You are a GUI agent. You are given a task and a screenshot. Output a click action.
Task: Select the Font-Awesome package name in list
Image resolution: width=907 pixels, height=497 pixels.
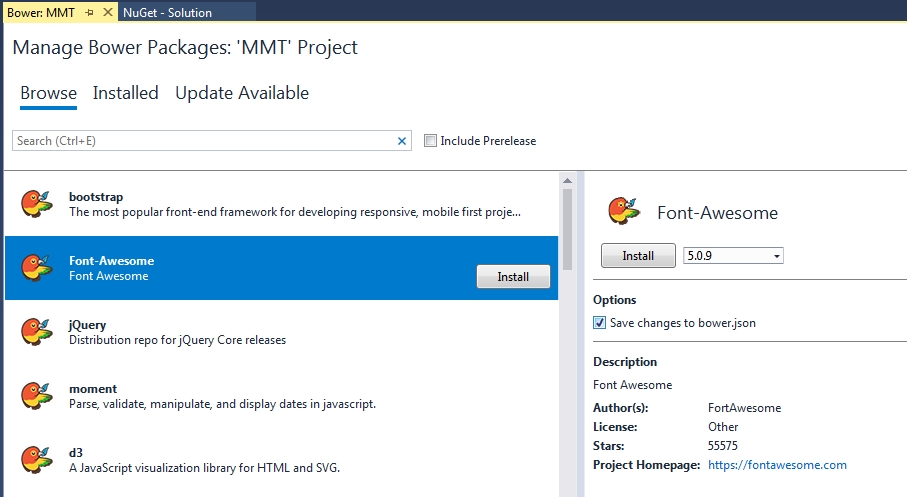tap(112, 261)
